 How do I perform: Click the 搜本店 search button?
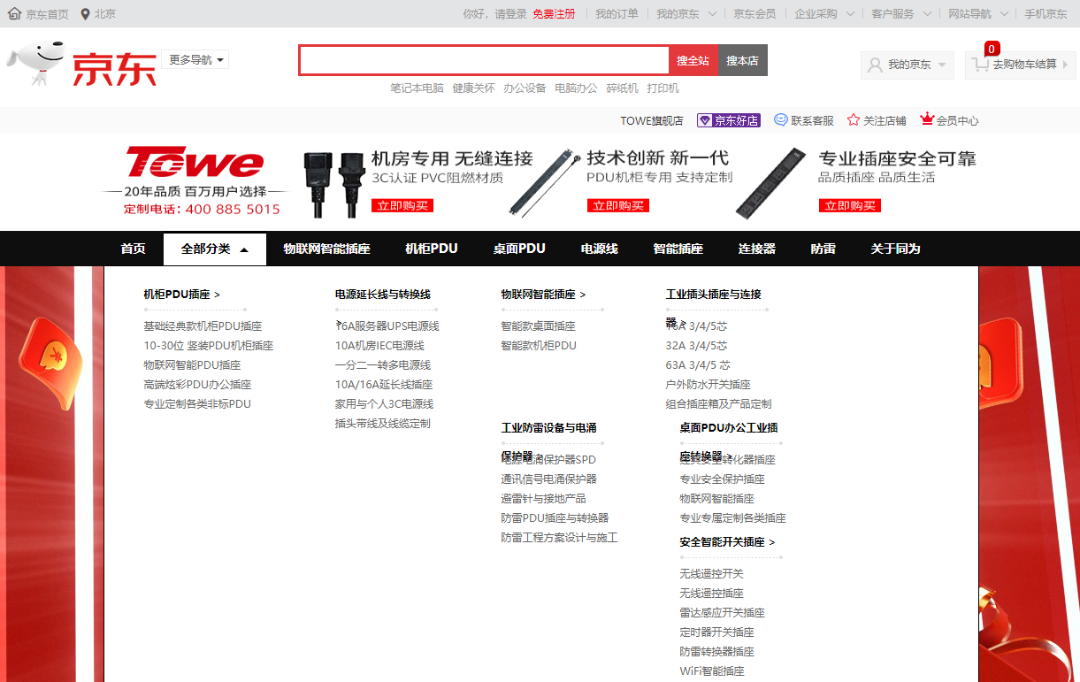tap(742, 61)
